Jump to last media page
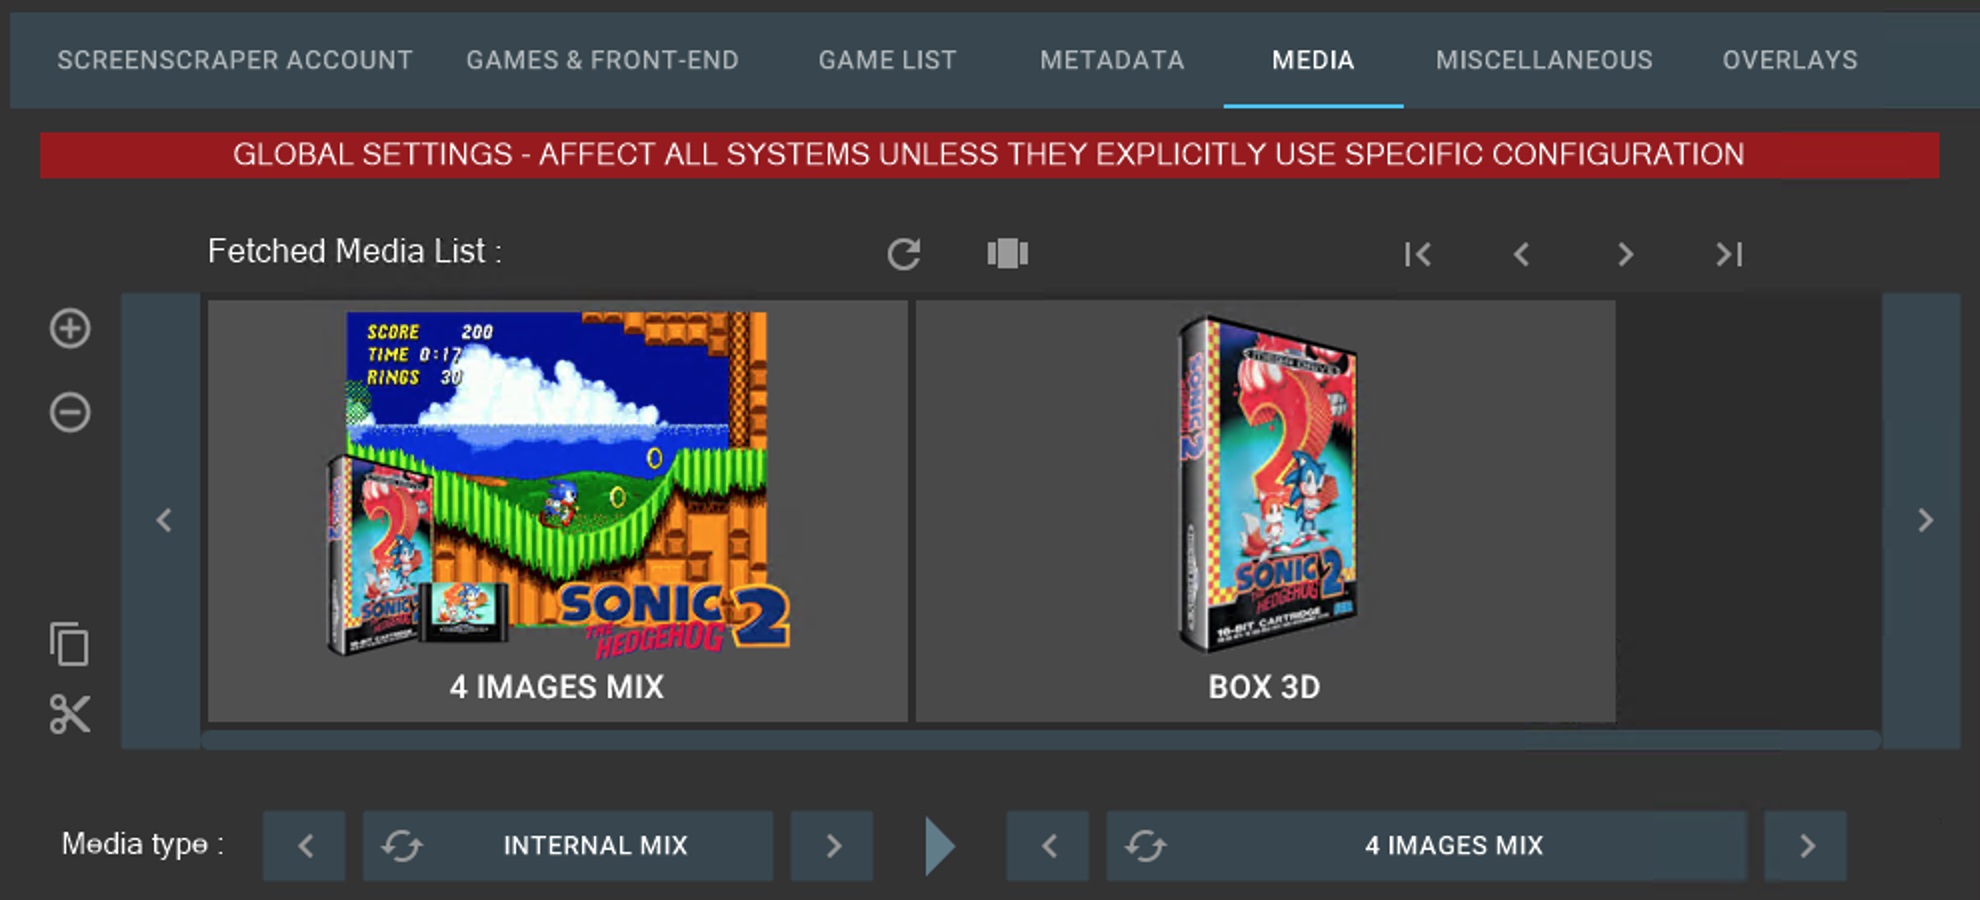 pyautogui.click(x=1729, y=255)
